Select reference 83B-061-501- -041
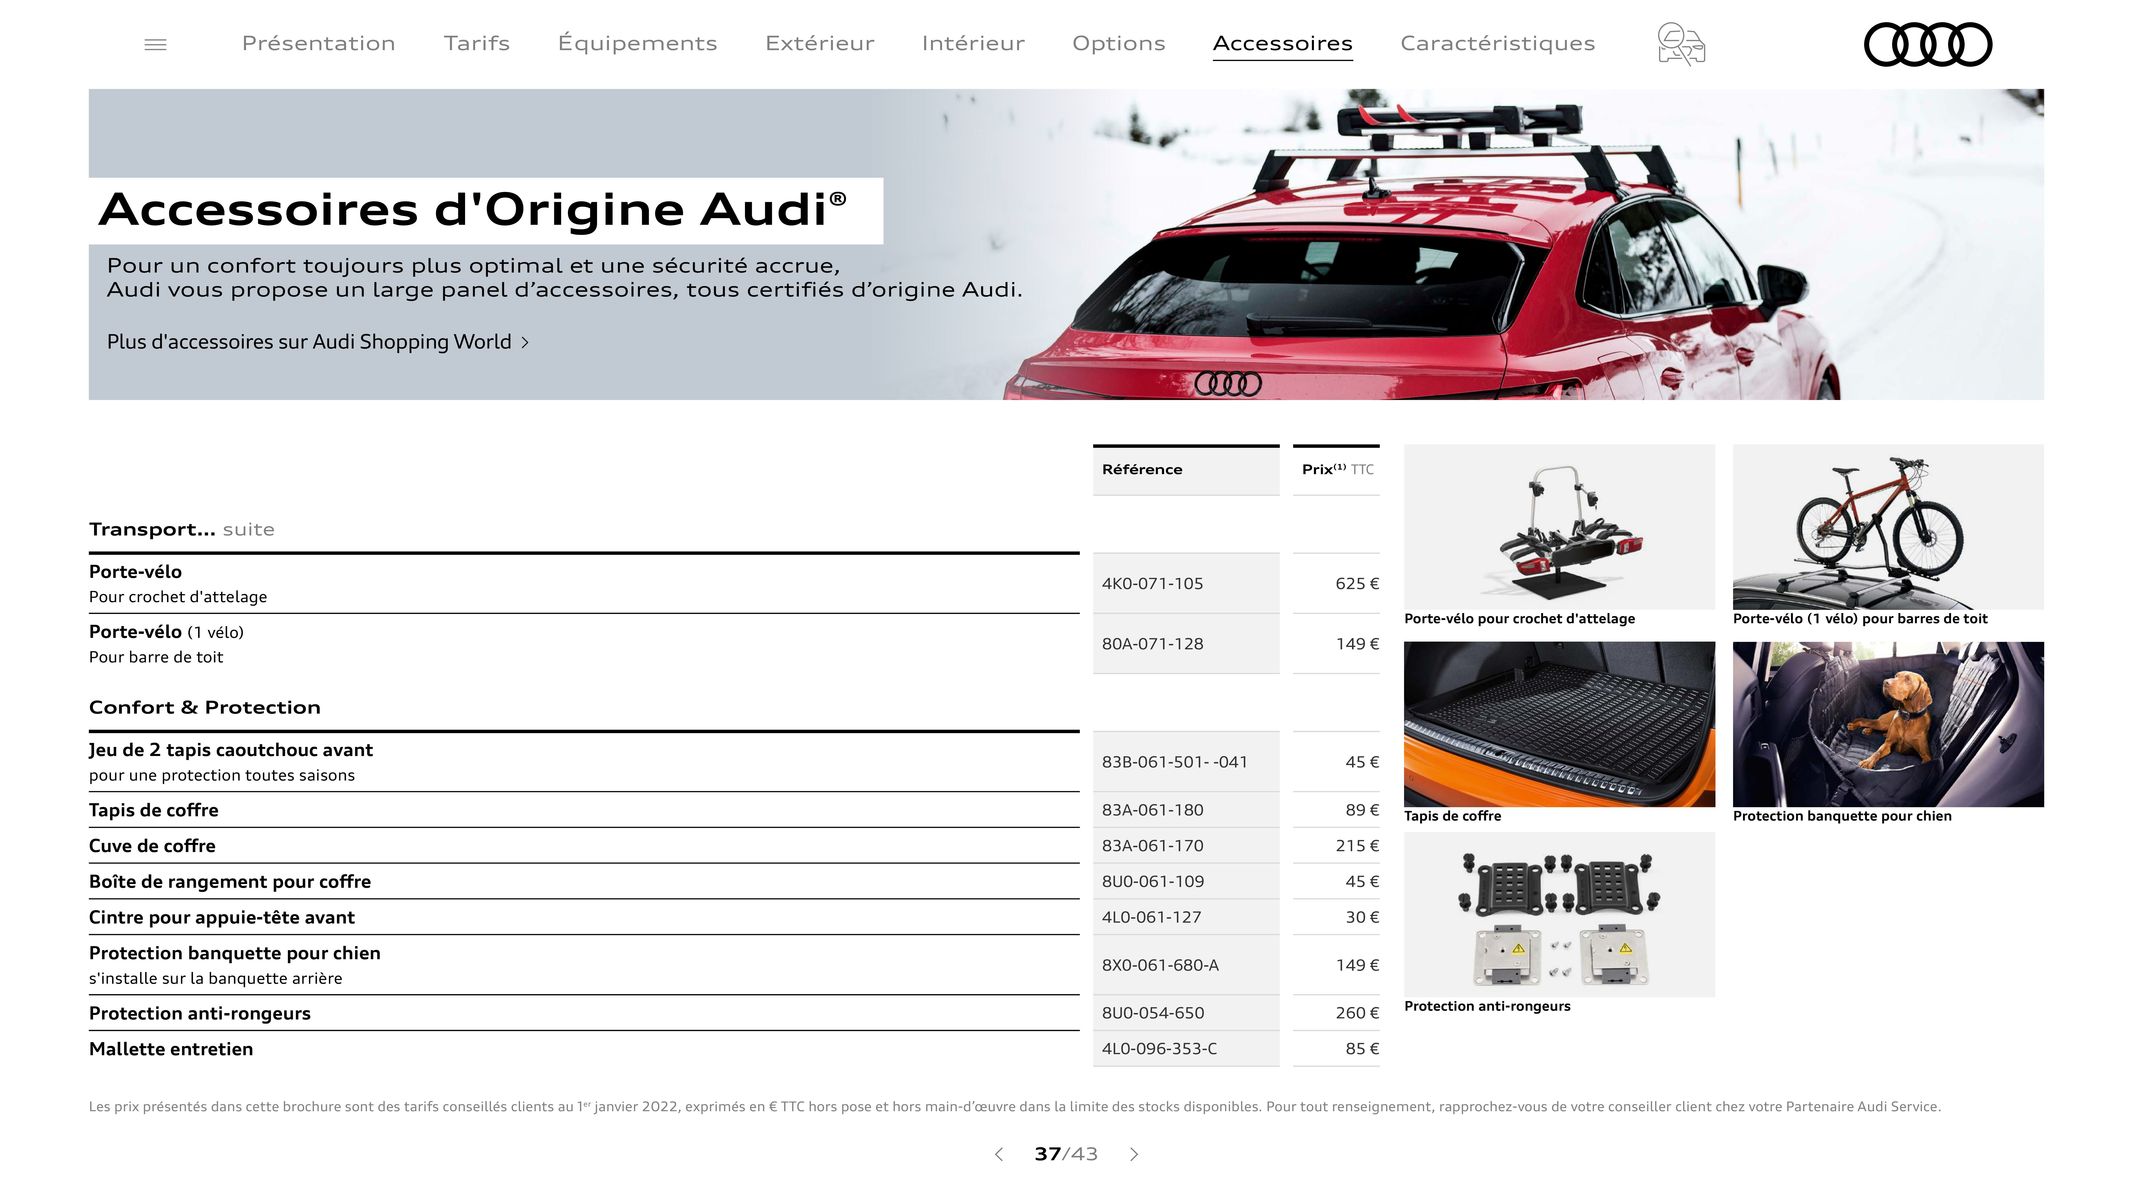2133x1200 pixels. click(1175, 762)
